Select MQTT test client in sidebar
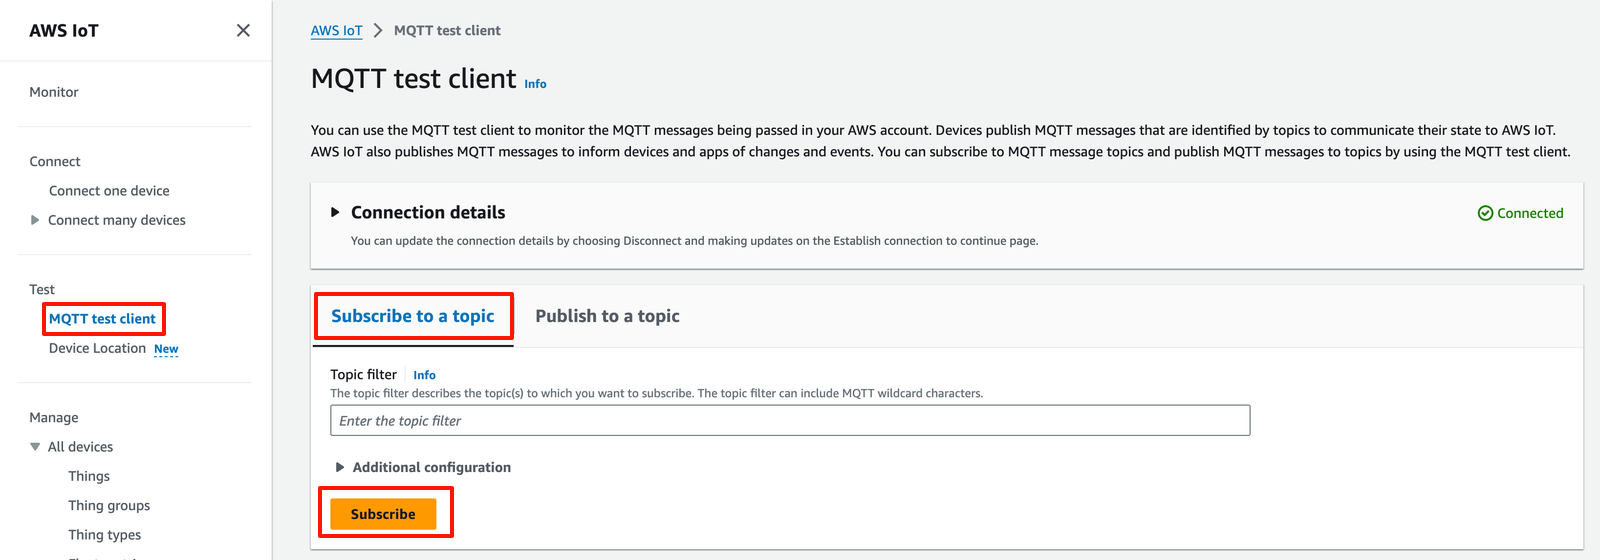 (x=102, y=319)
